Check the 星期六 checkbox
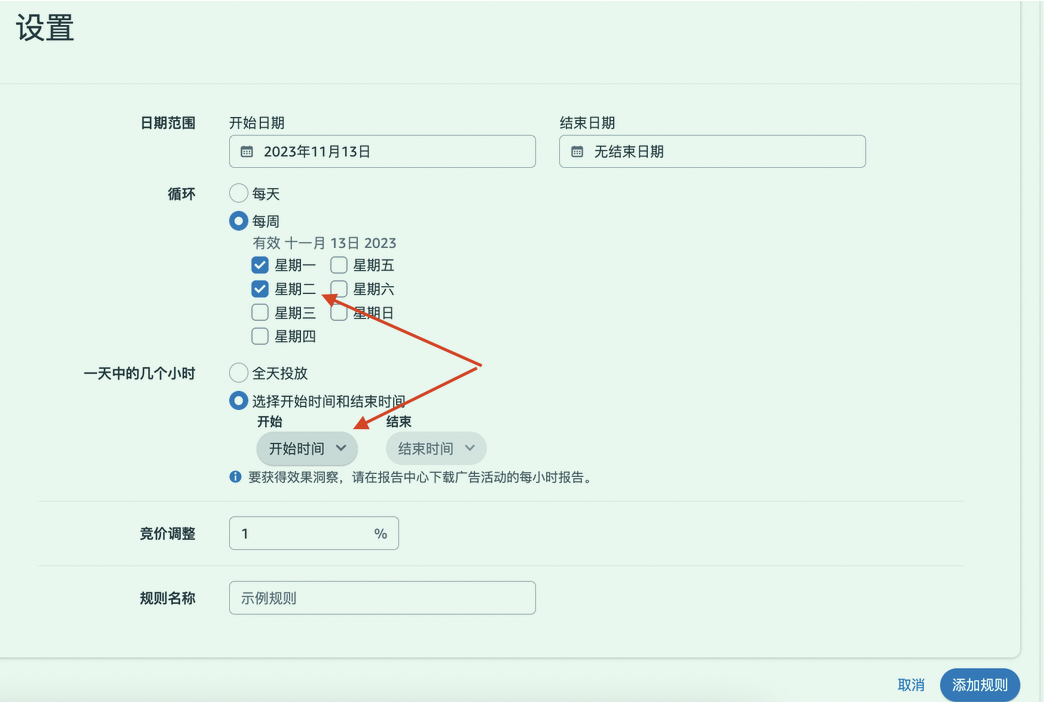Image resolution: width=1044 pixels, height=702 pixels. pyautogui.click(x=338, y=289)
